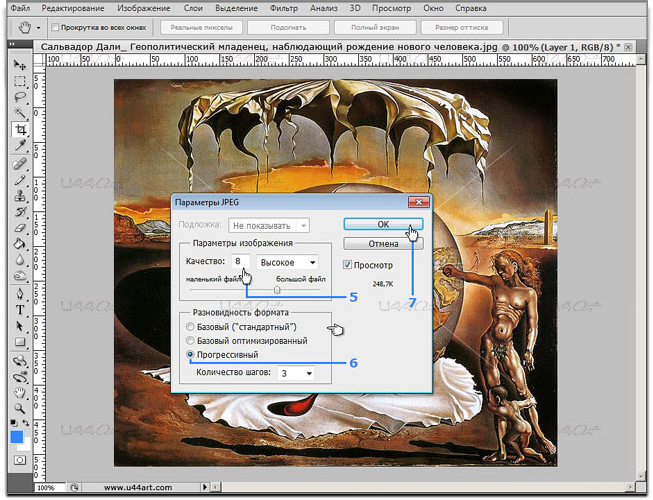Open the 'Справка' menu
This screenshot has height=500, width=653.
pyautogui.click(x=471, y=8)
